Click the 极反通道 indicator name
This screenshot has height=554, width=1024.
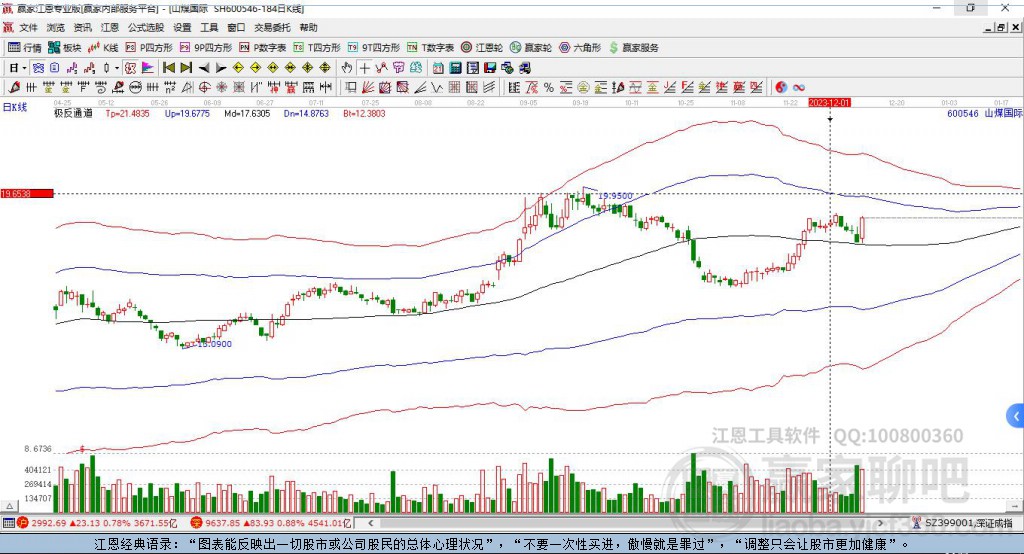click(73, 113)
